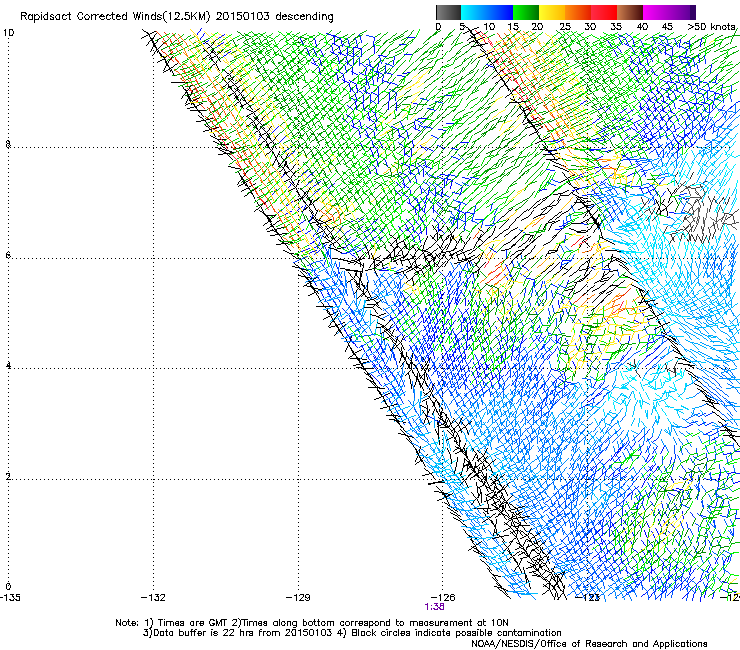The image size is (740, 650).
Task: Click legend tick label '20'
Action: click(538, 27)
